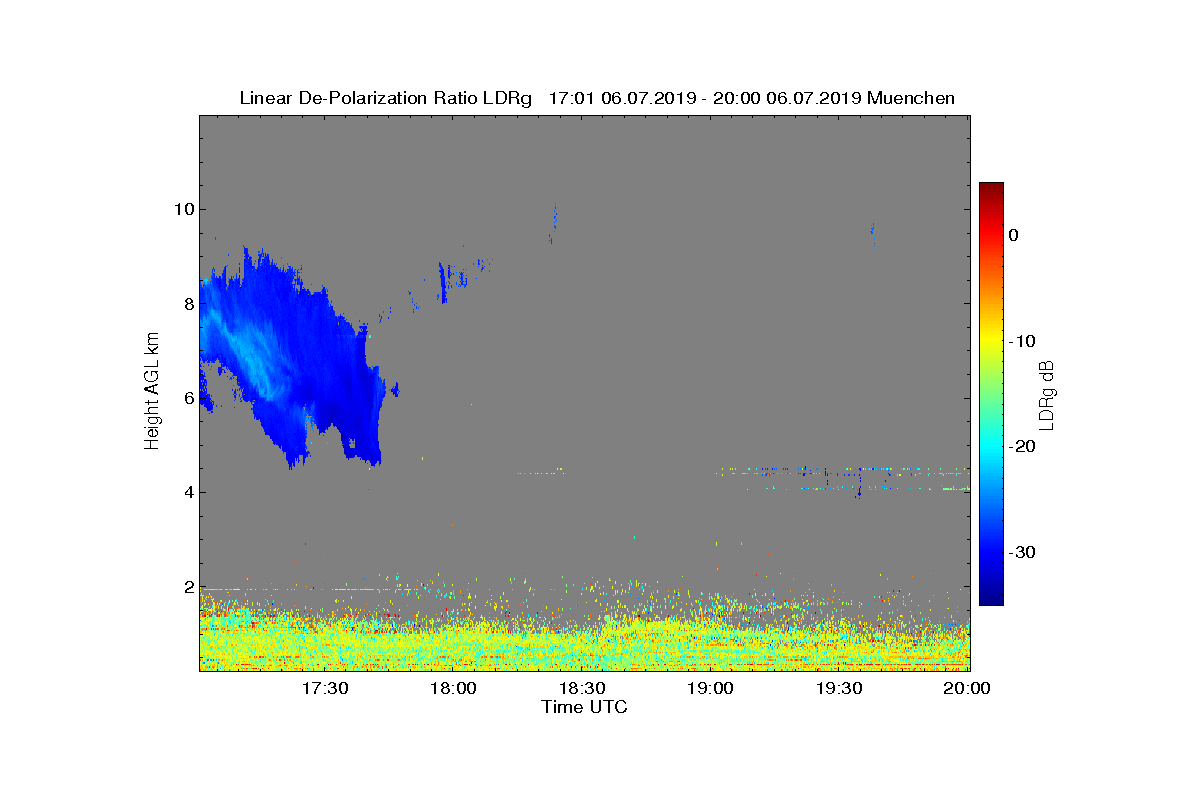The image size is (1200, 800).
Task: Click the cyan -20 dB colorbar region
Action: point(991,447)
